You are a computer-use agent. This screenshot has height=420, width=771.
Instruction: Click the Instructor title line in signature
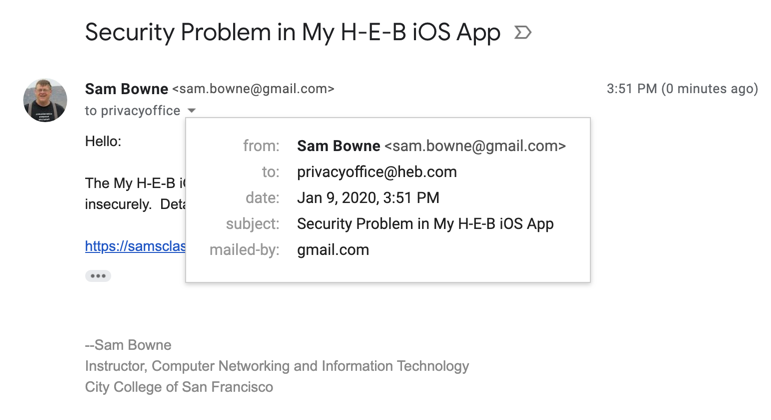pos(277,366)
